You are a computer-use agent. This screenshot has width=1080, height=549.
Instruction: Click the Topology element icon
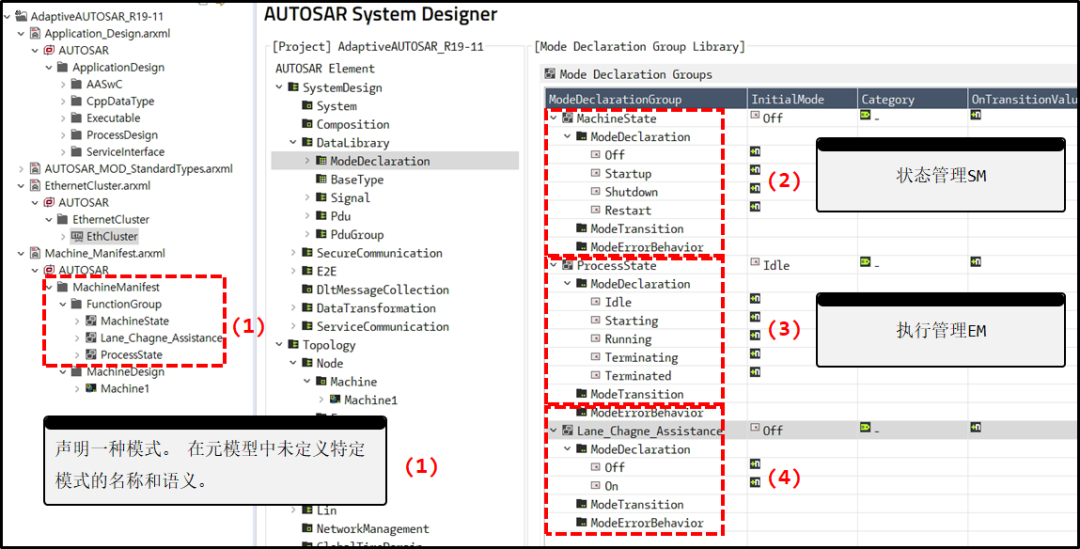(293, 345)
